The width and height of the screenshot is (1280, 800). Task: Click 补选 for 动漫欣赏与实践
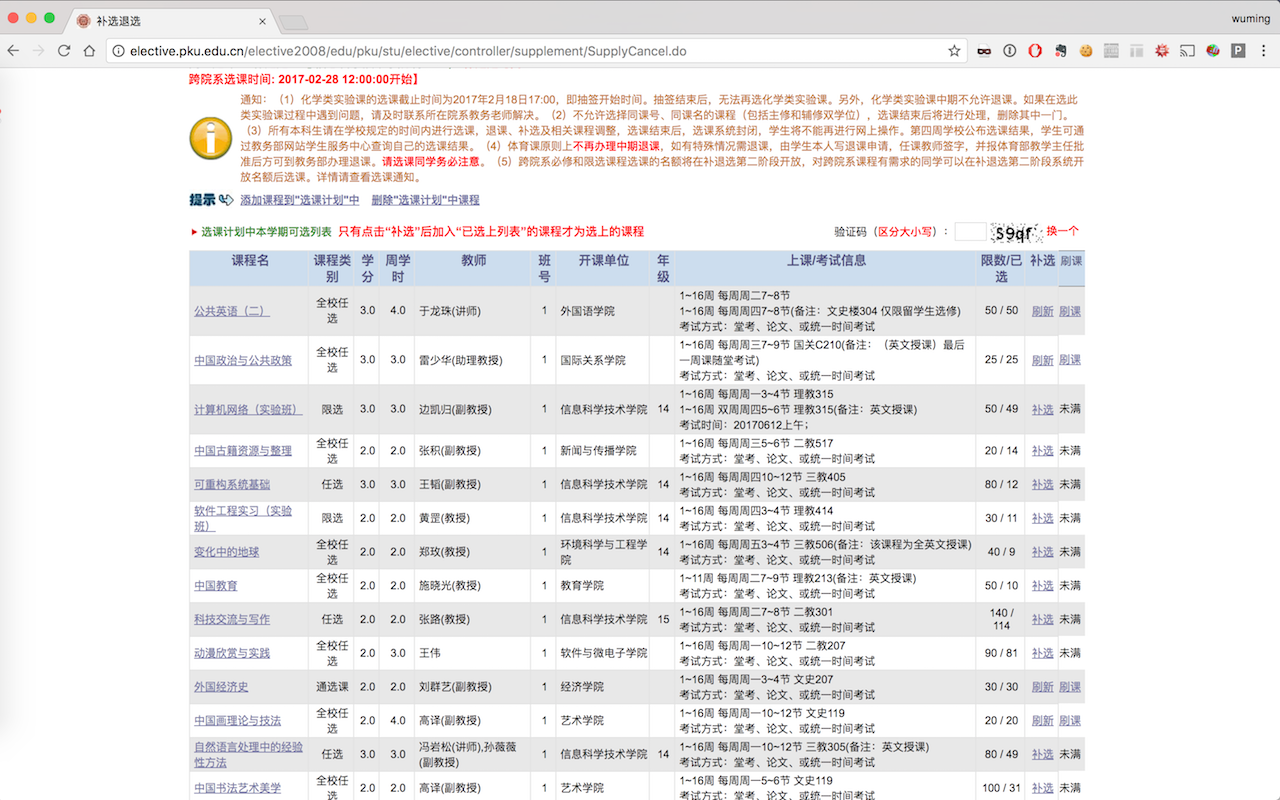coord(1042,653)
